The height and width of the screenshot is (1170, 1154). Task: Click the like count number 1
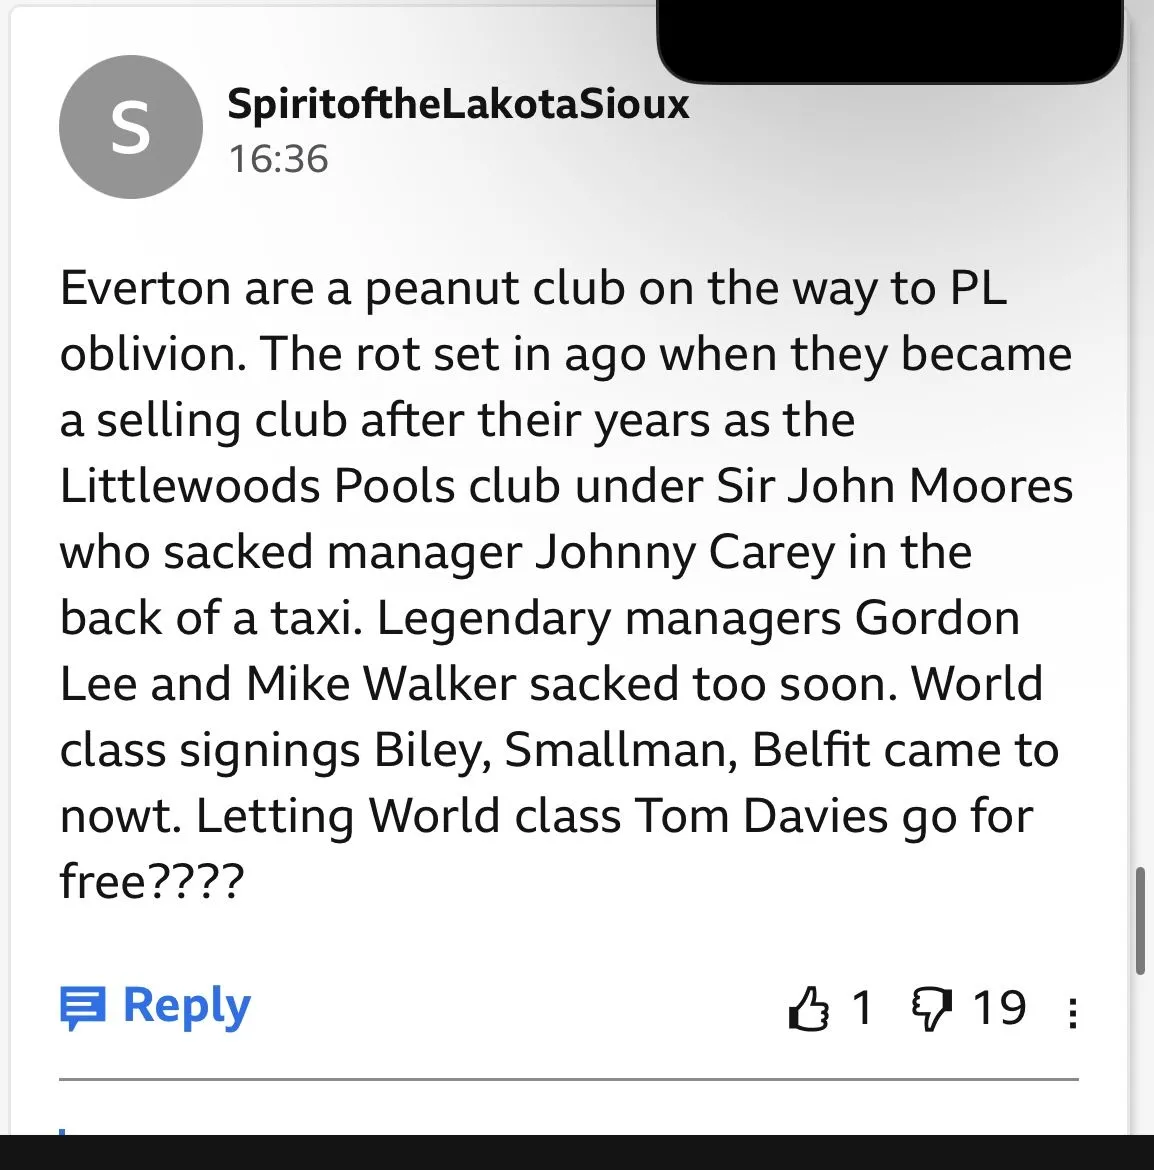click(862, 1007)
